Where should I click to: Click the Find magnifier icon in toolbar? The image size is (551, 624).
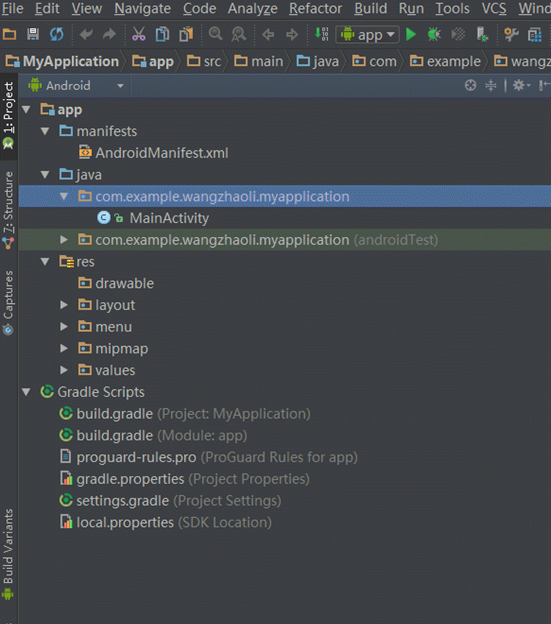[215, 34]
